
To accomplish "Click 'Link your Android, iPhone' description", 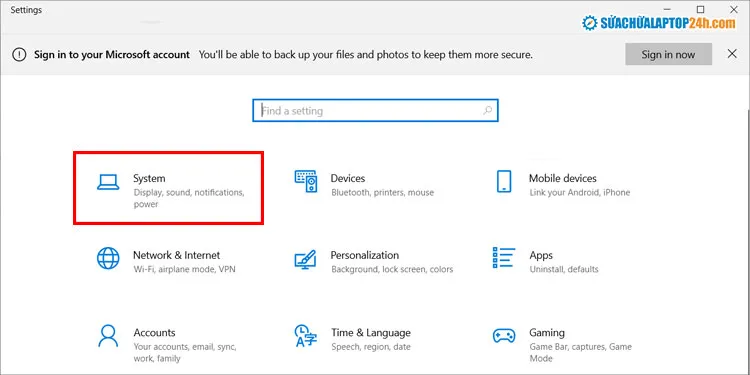I will 580,193.
